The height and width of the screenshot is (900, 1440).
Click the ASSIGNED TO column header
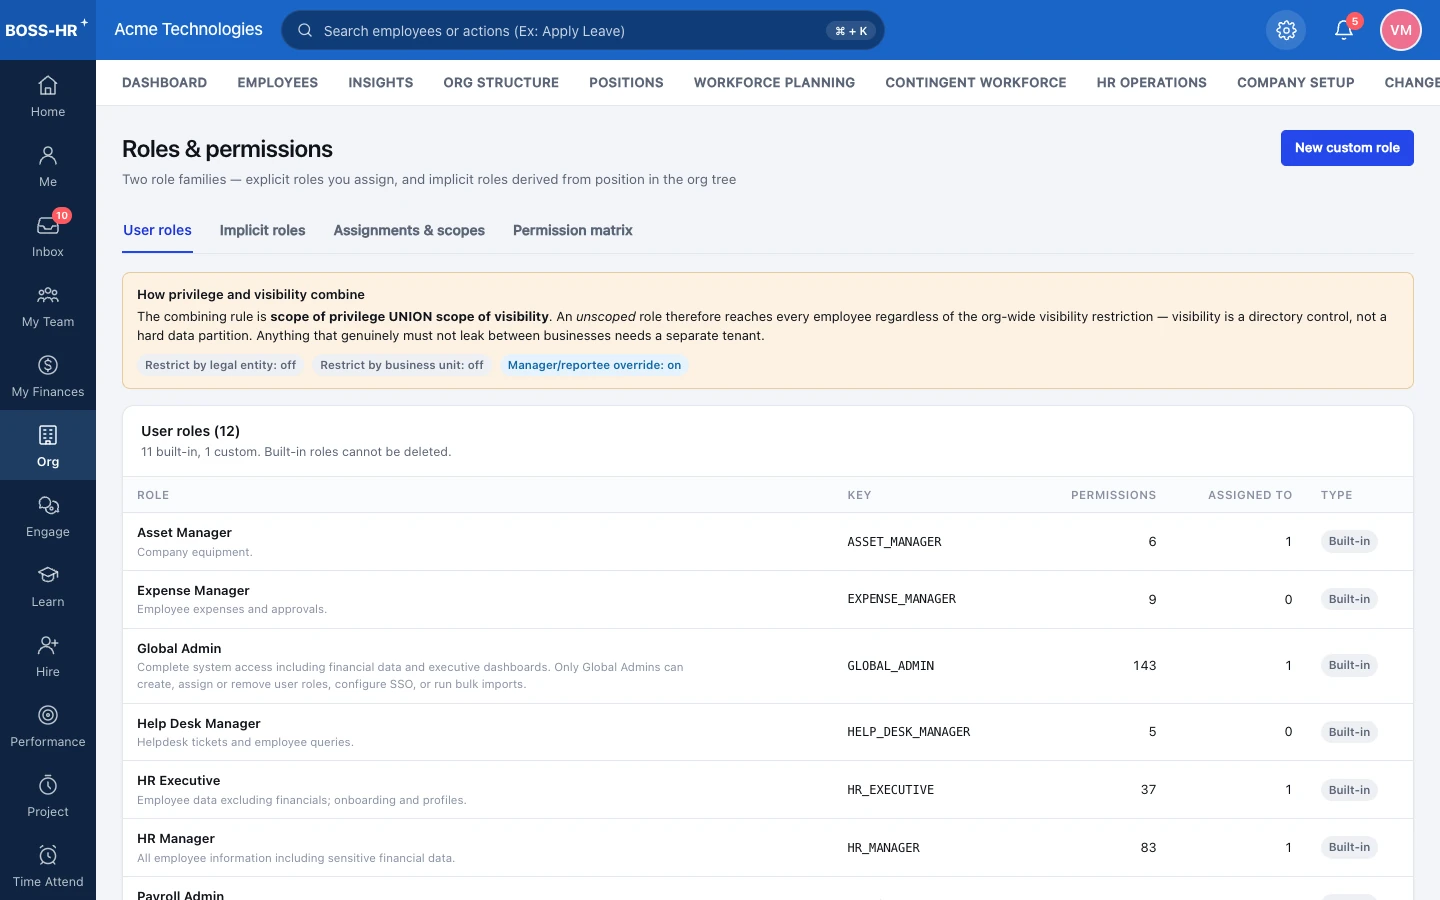pyautogui.click(x=1250, y=495)
